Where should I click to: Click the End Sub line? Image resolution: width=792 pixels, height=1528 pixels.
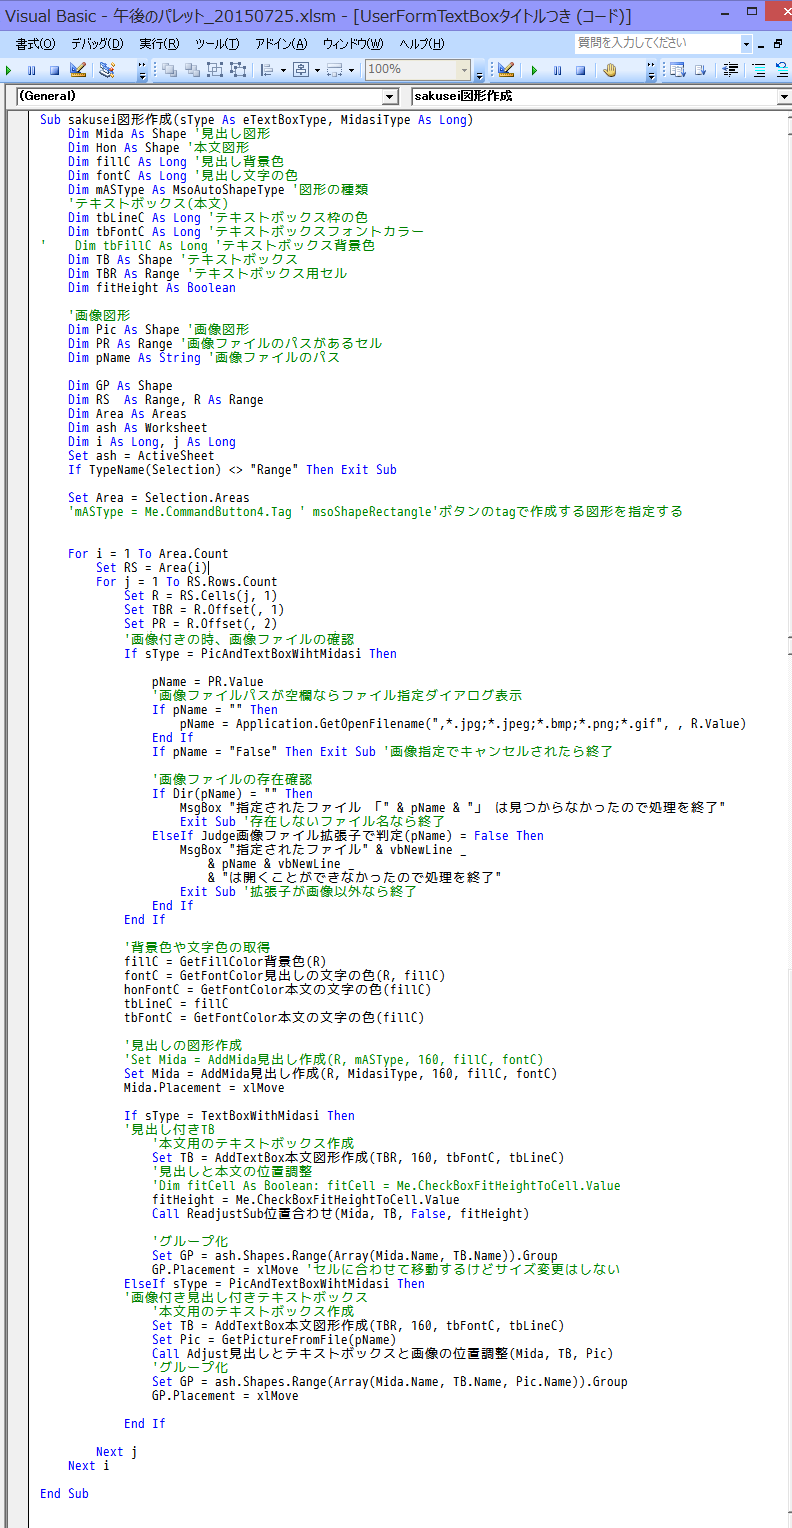tap(64, 1493)
